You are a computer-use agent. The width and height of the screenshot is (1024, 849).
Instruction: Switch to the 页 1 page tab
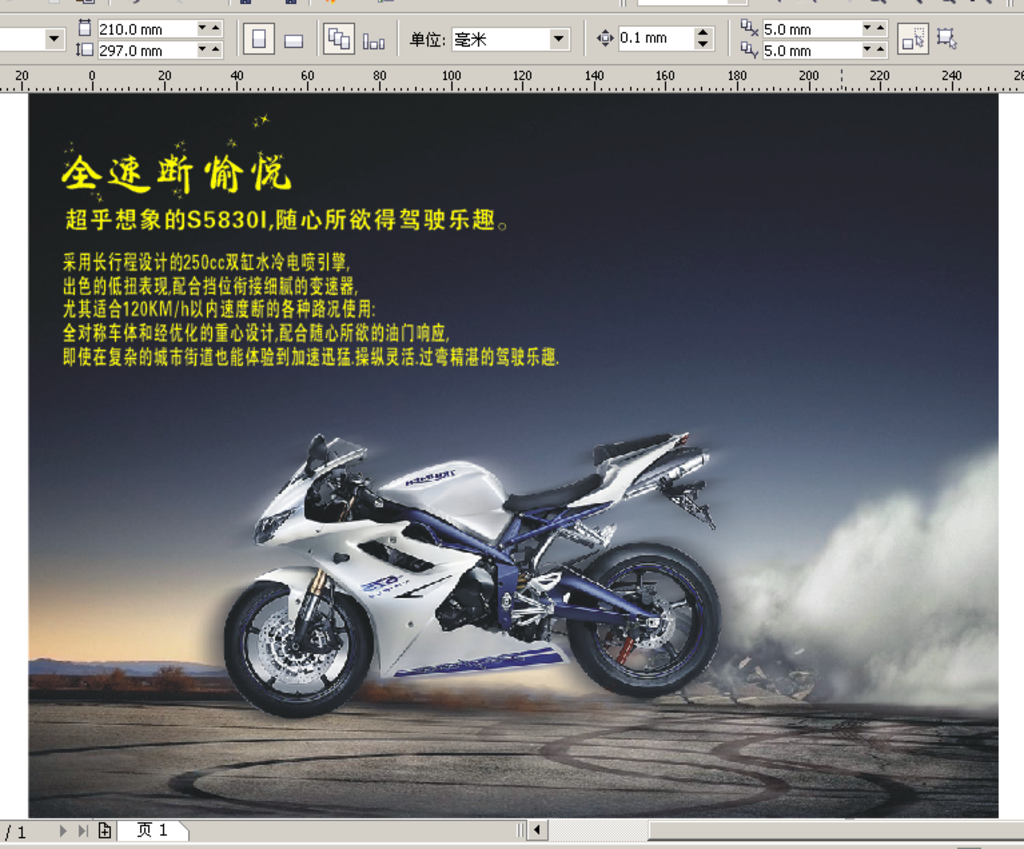pos(152,830)
